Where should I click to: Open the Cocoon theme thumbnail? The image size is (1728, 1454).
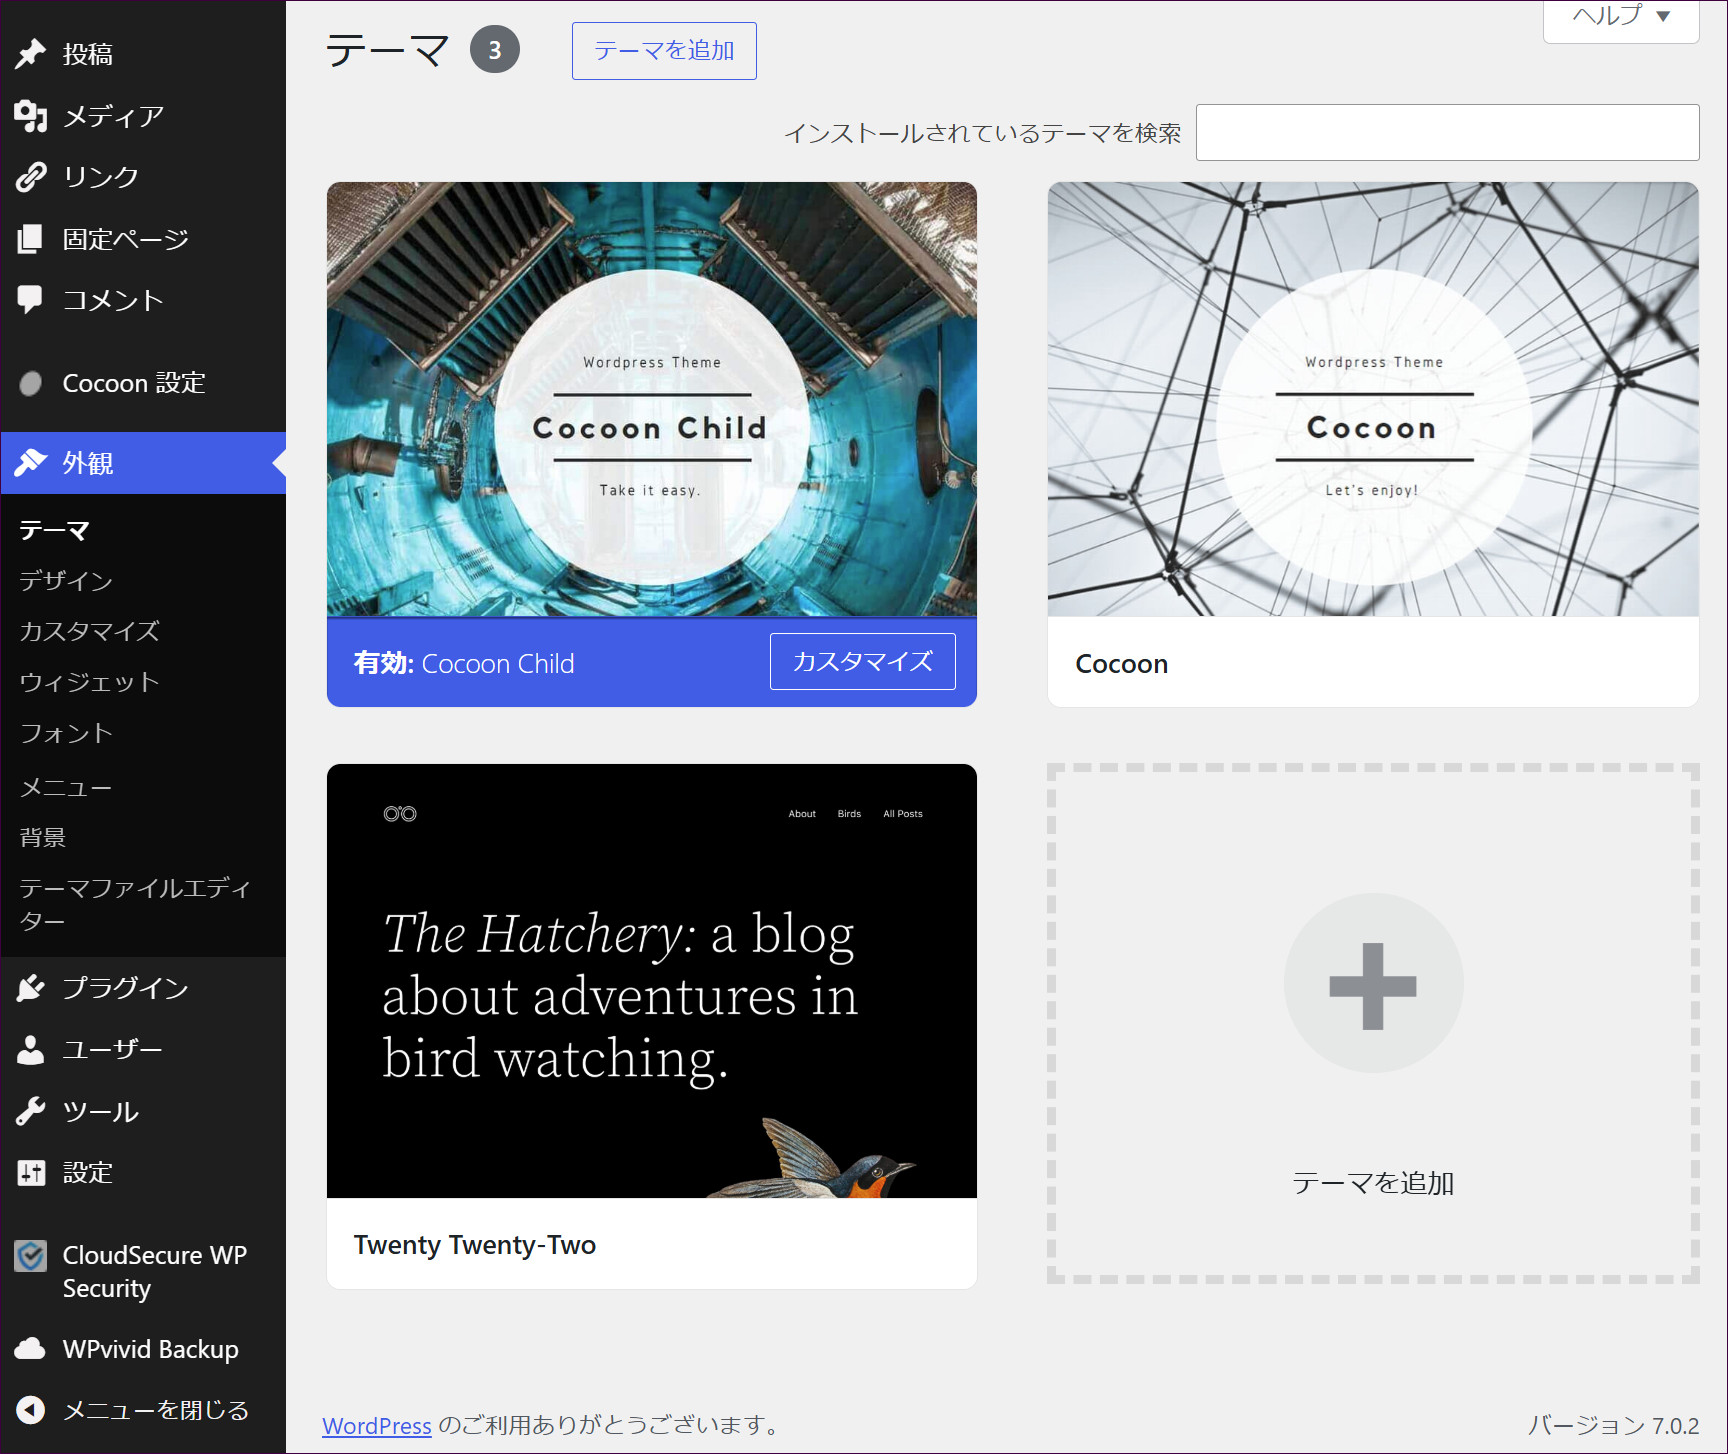tap(1373, 399)
